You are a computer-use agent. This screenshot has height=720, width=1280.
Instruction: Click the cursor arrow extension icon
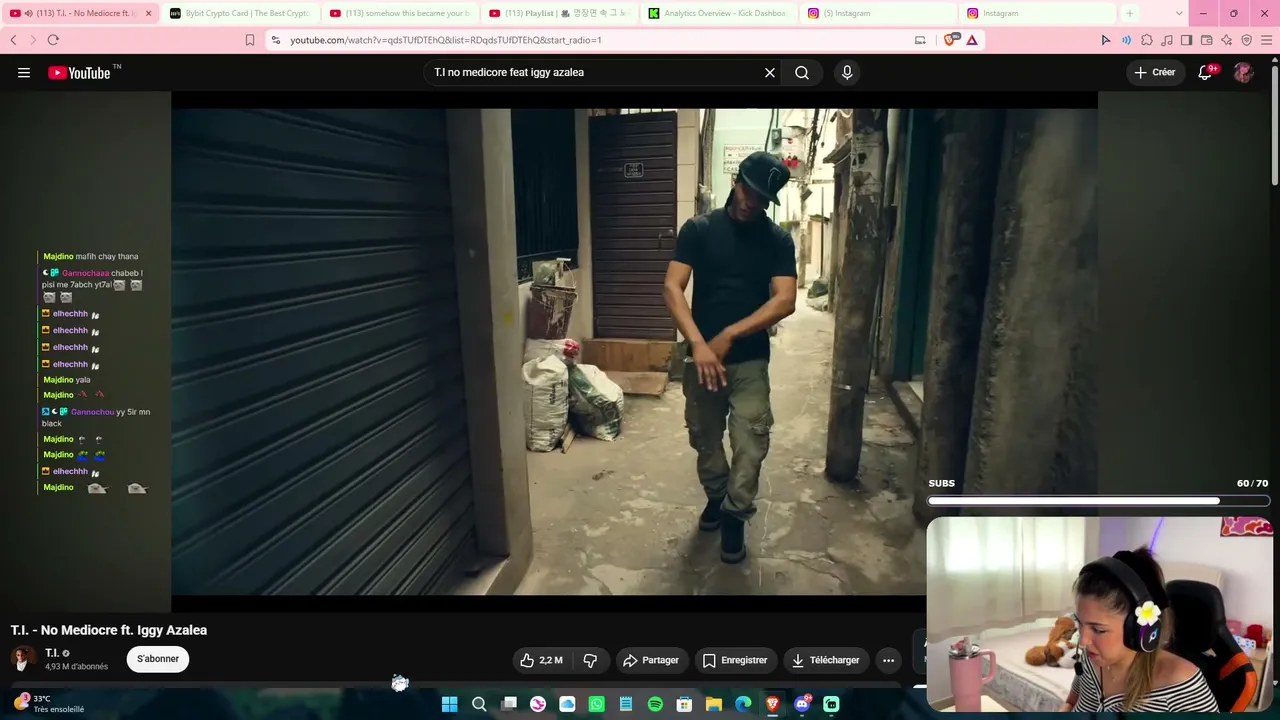point(1106,40)
